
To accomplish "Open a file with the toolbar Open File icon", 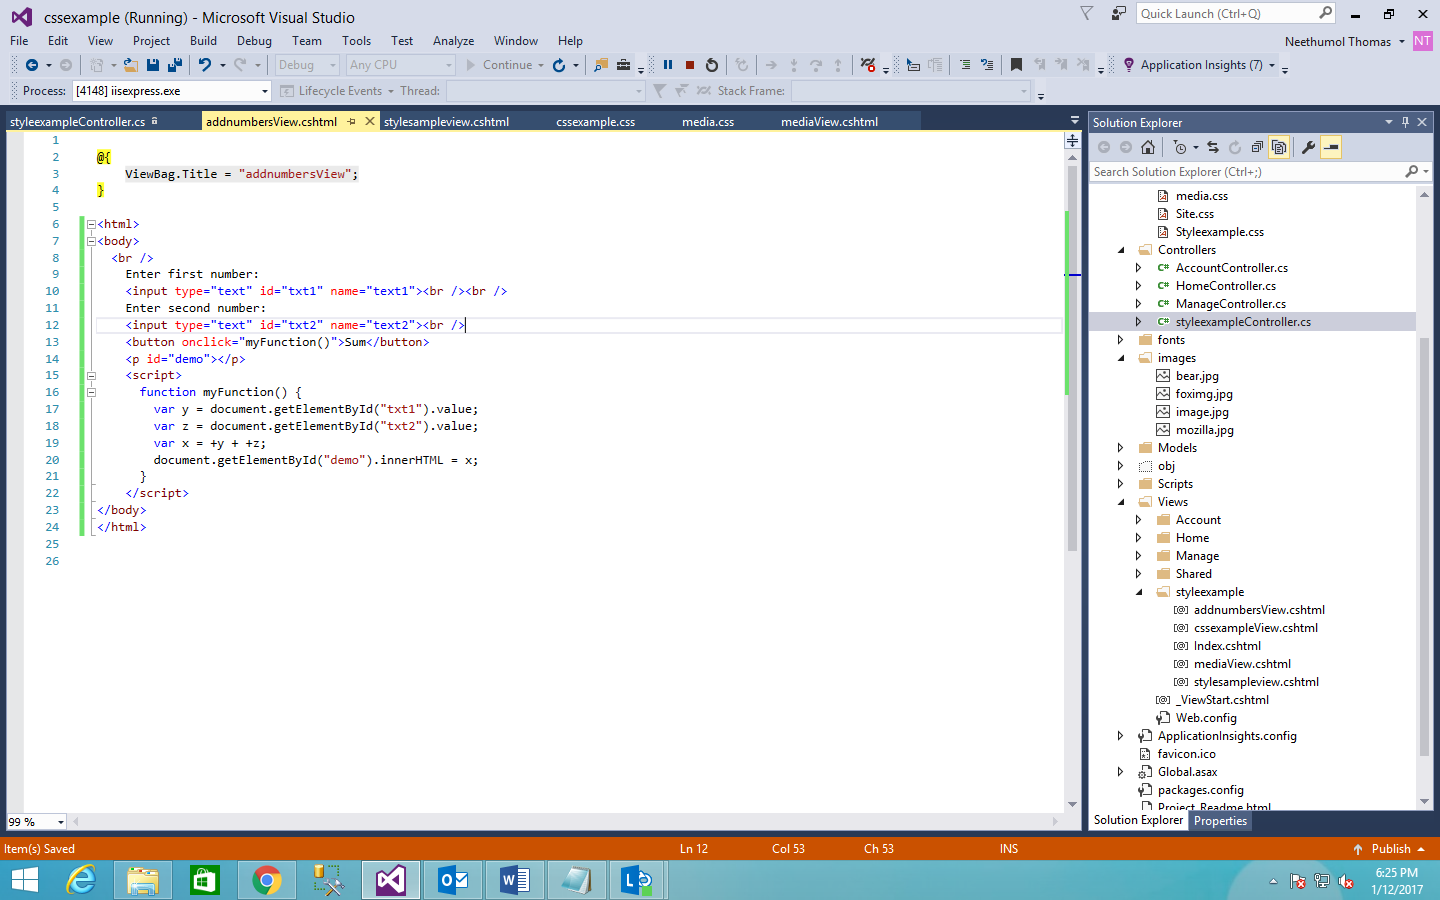I will tap(131, 65).
